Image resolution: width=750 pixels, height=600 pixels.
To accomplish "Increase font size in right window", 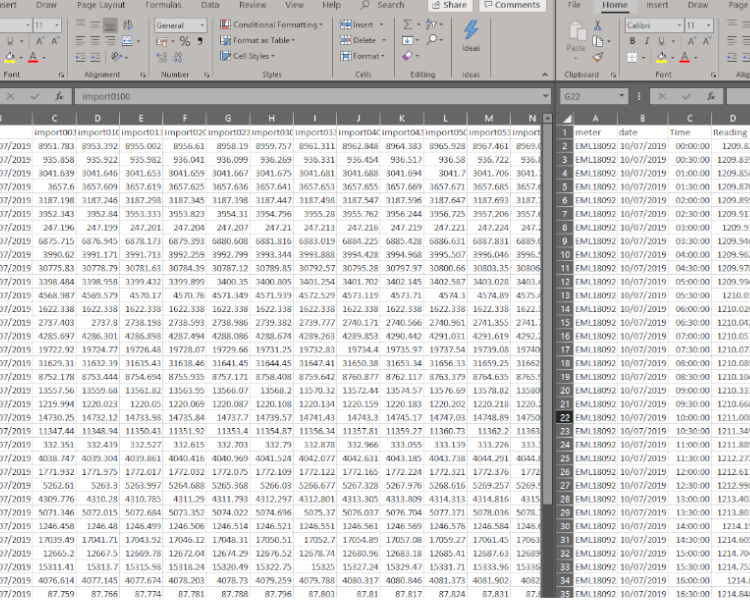I will pyautogui.click(x=692, y=41).
